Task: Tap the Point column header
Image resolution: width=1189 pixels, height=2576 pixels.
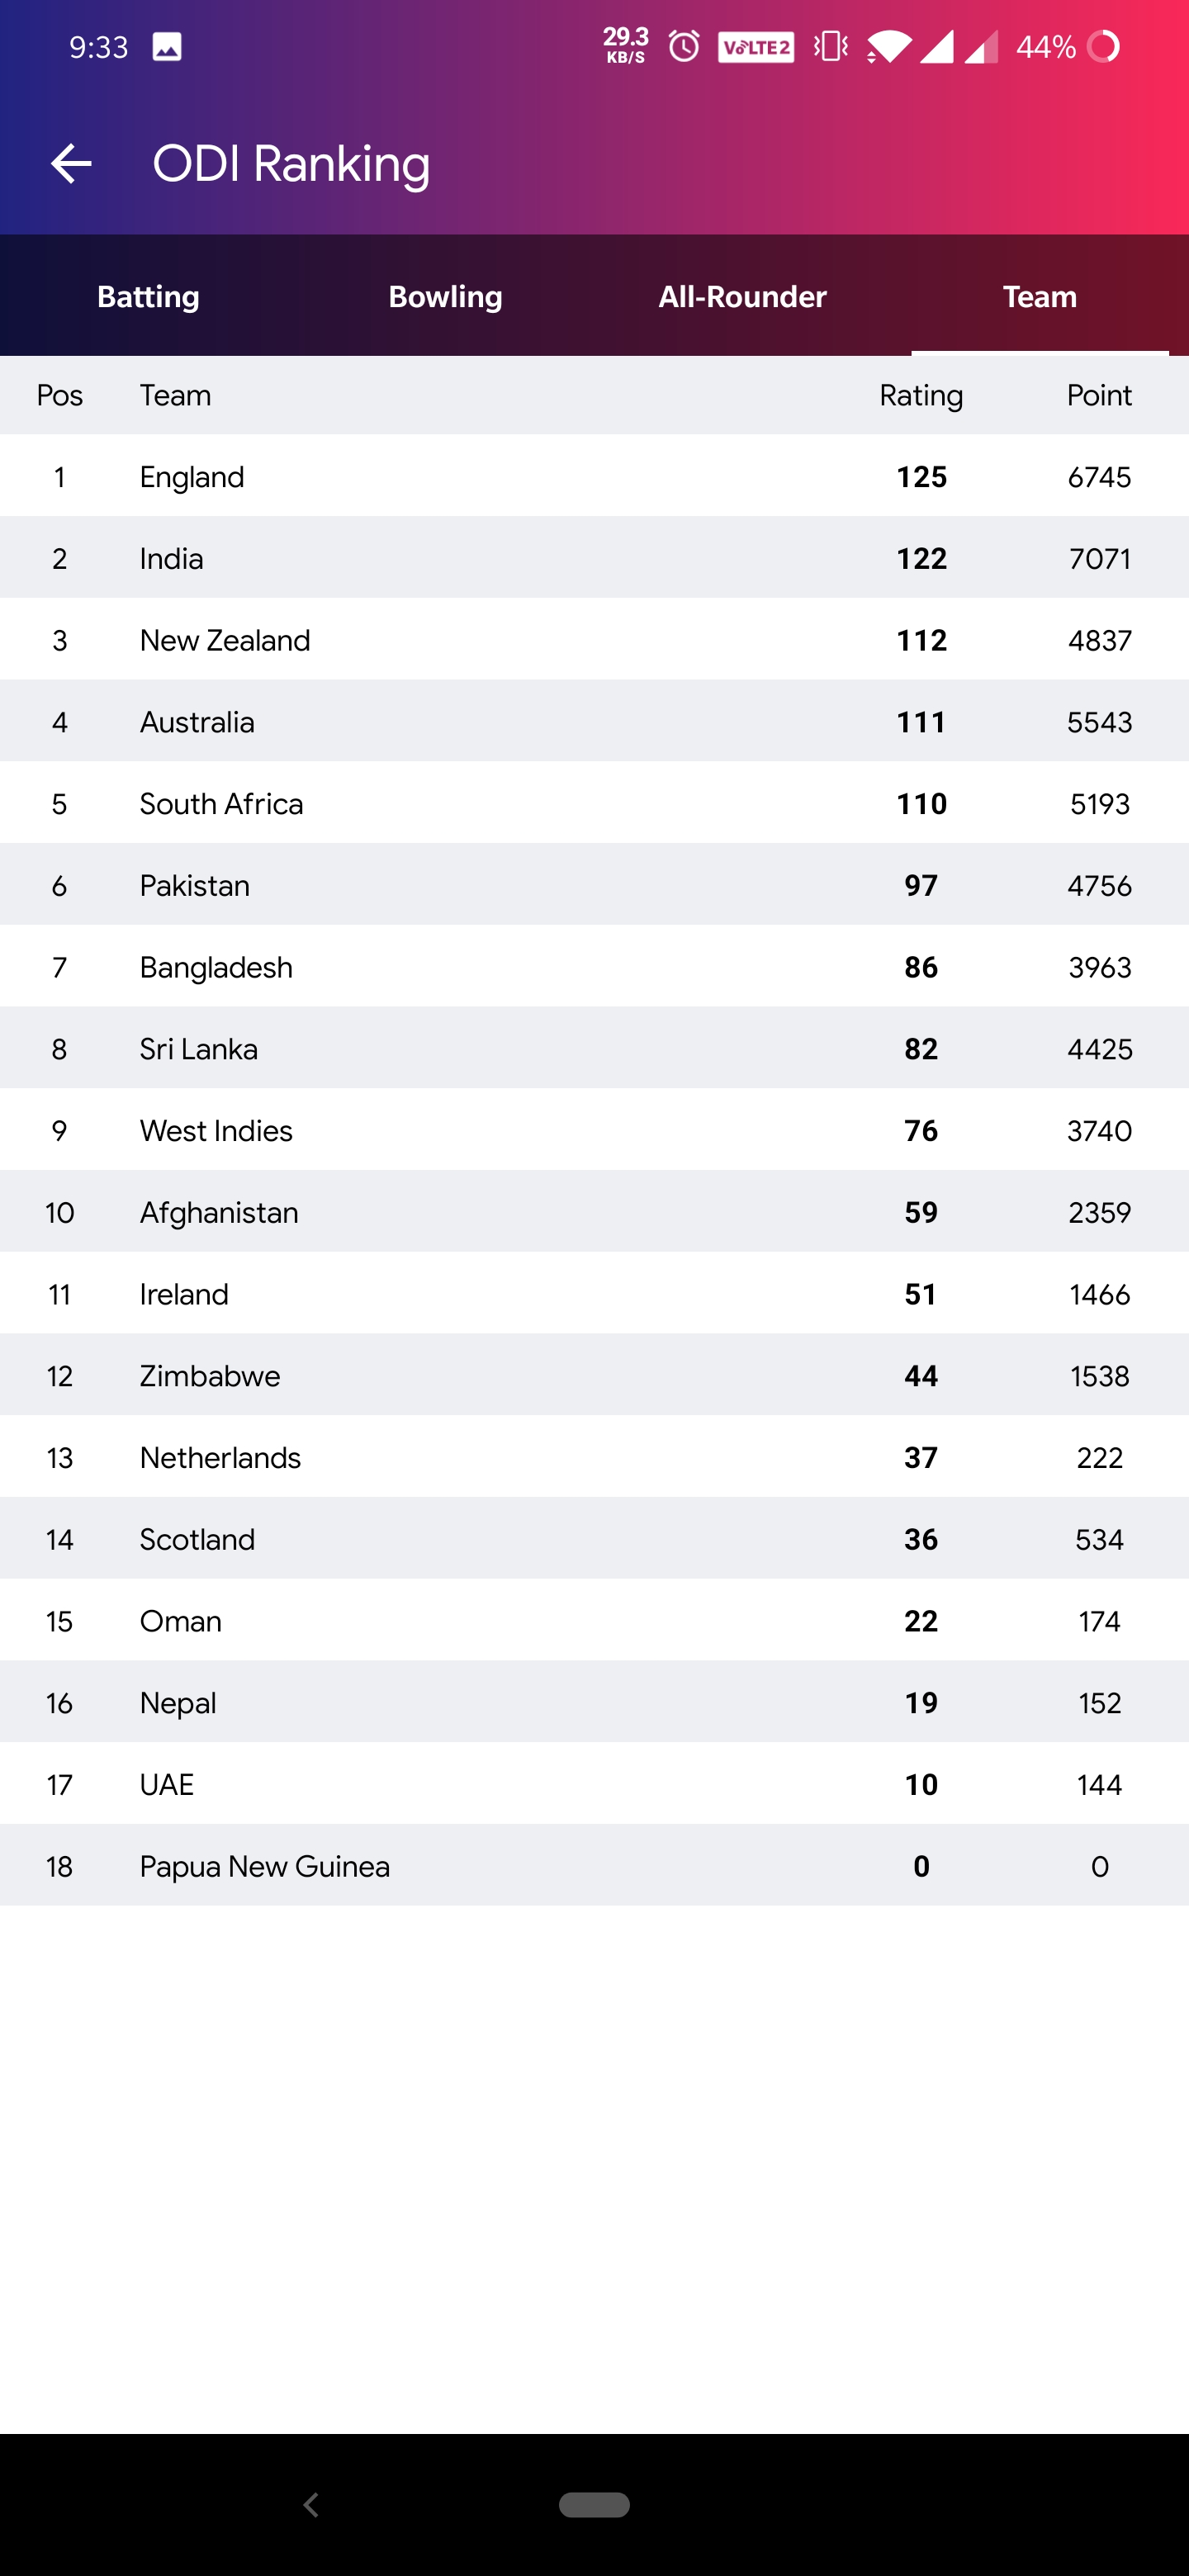Action: [x=1099, y=396]
